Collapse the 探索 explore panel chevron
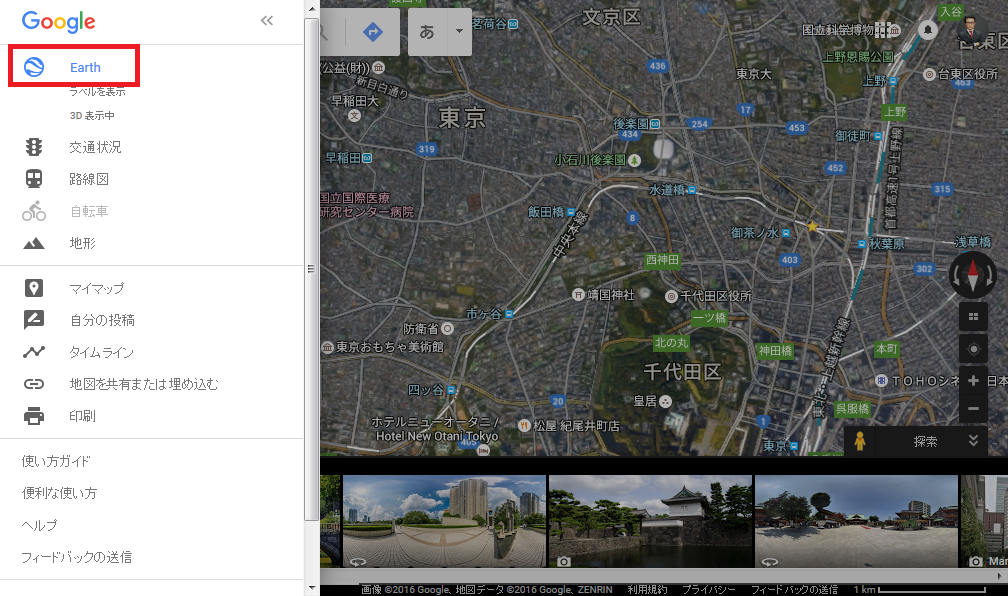Screen dimensions: 1008x596 [973, 440]
